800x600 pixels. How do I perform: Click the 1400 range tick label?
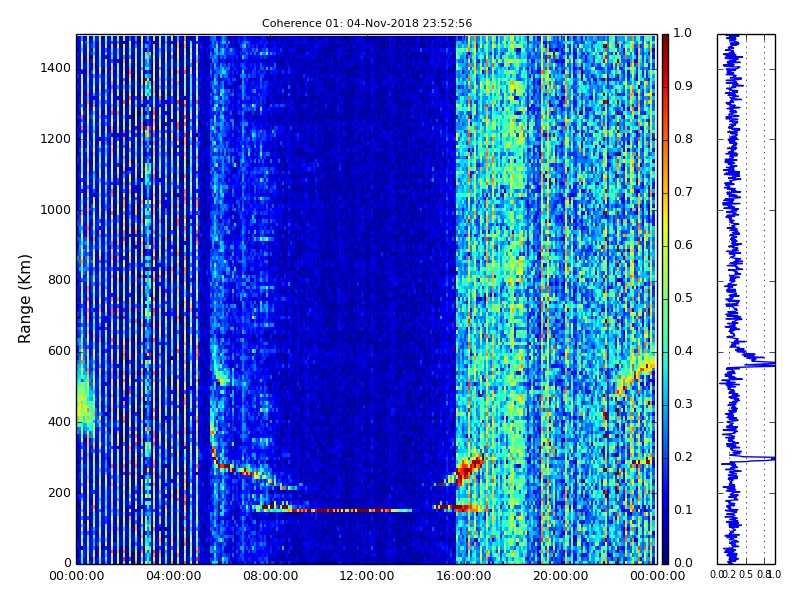tap(56, 68)
